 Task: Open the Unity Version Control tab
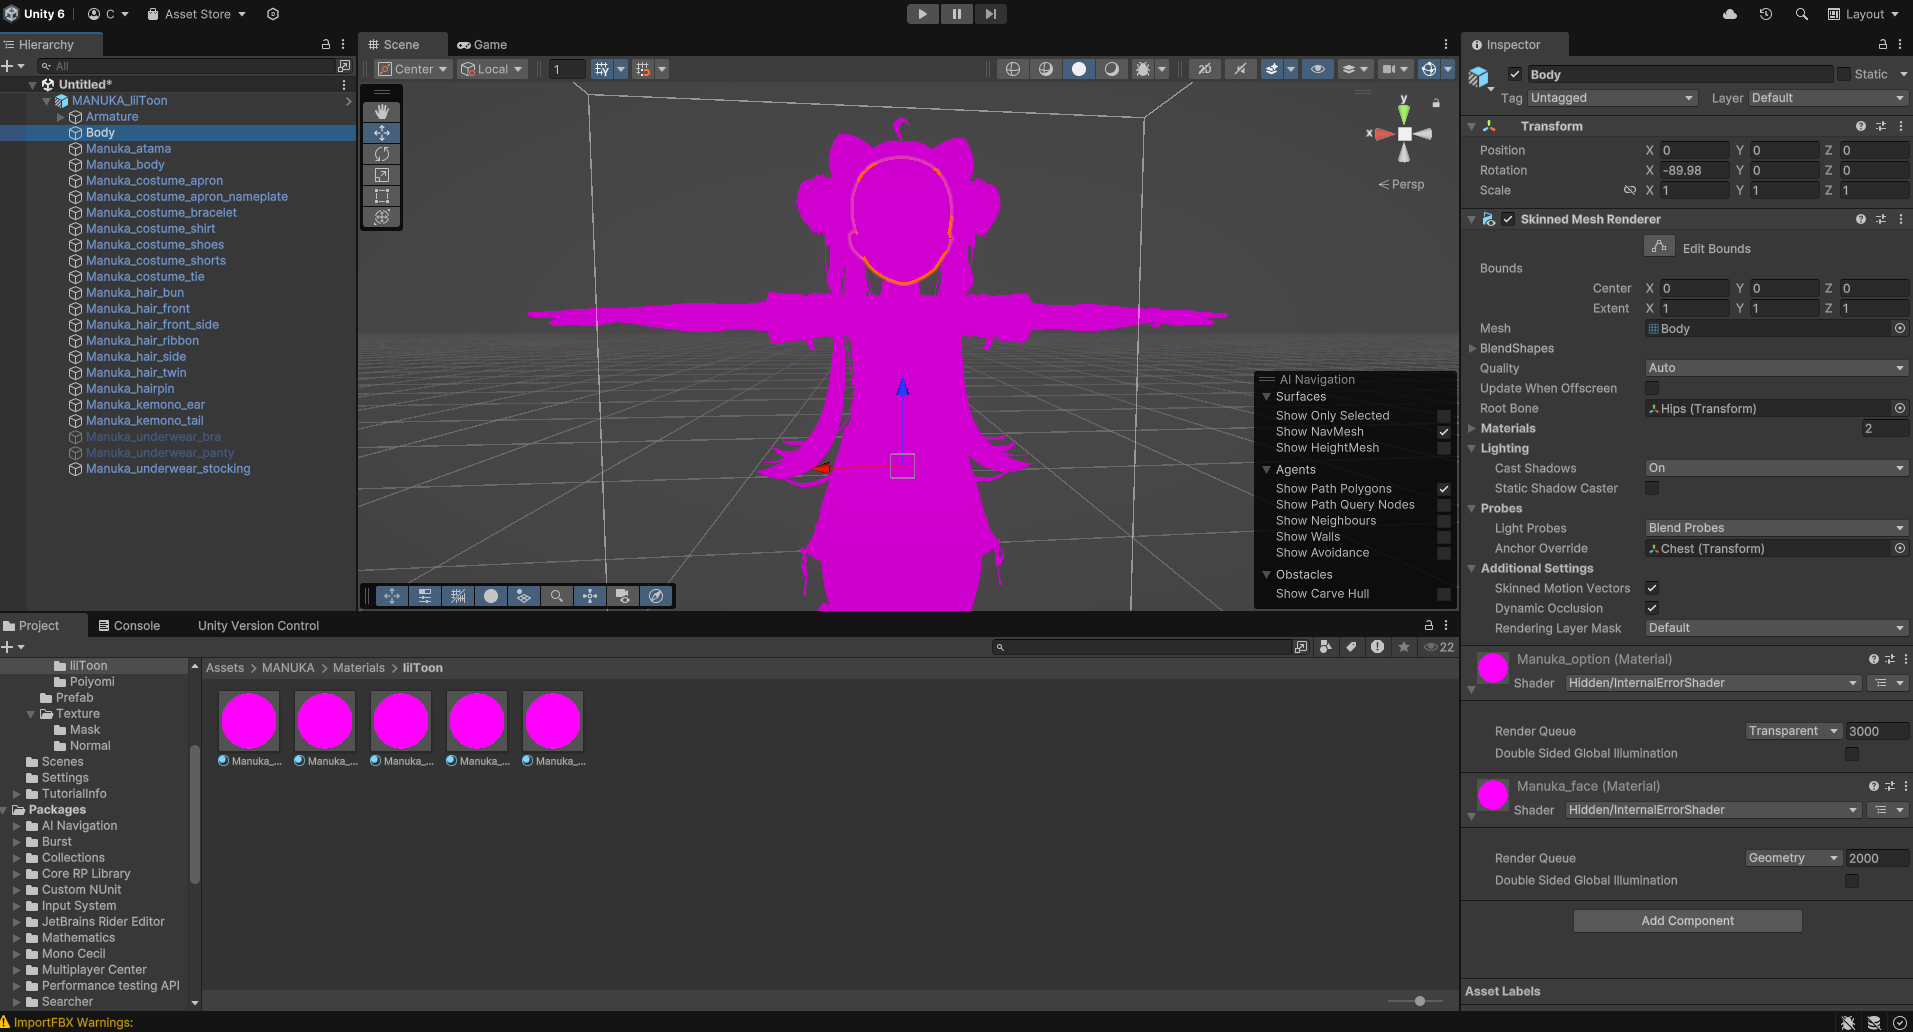pyautogui.click(x=258, y=626)
